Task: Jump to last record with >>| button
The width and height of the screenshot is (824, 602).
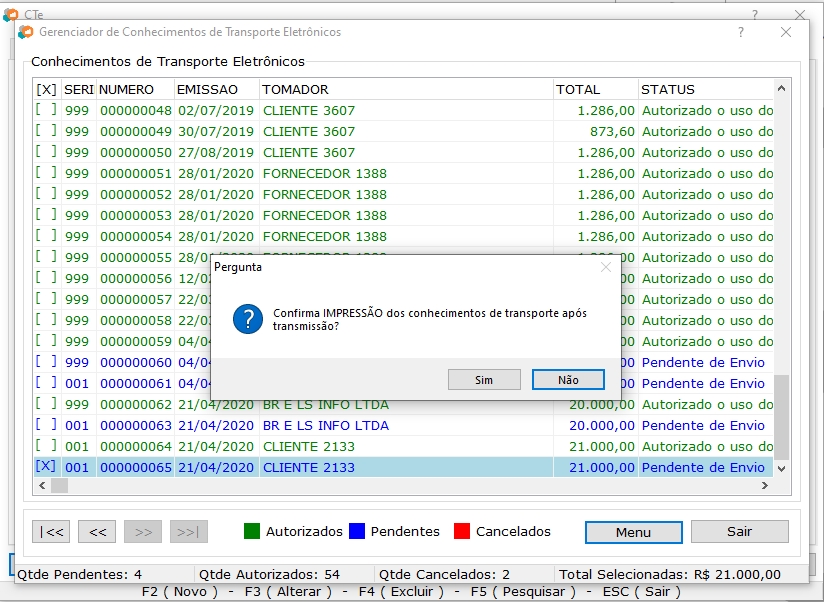Action: (x=189, y=531)
